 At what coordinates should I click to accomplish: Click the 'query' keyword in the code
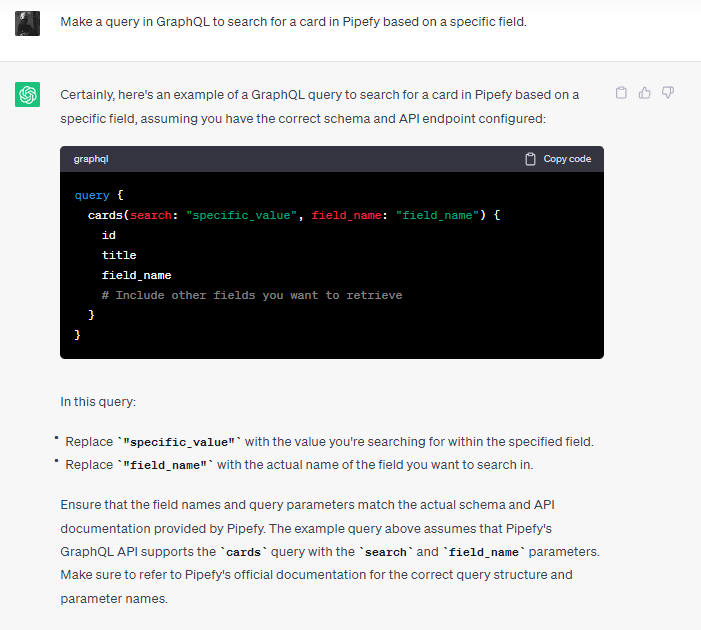pyautogui.click(x=92, y=195)
